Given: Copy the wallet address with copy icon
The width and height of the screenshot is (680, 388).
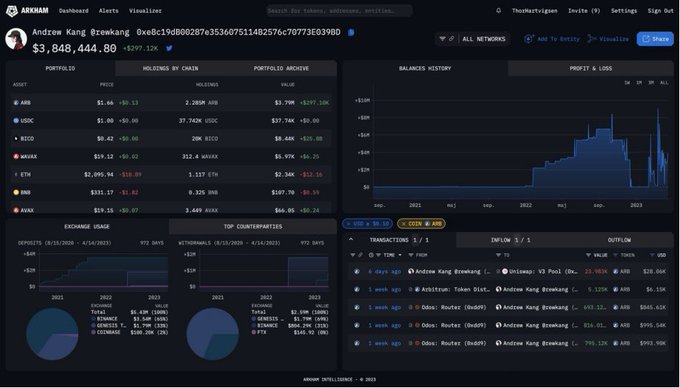Looking at the screenshot, I should (x=351, y=32).
